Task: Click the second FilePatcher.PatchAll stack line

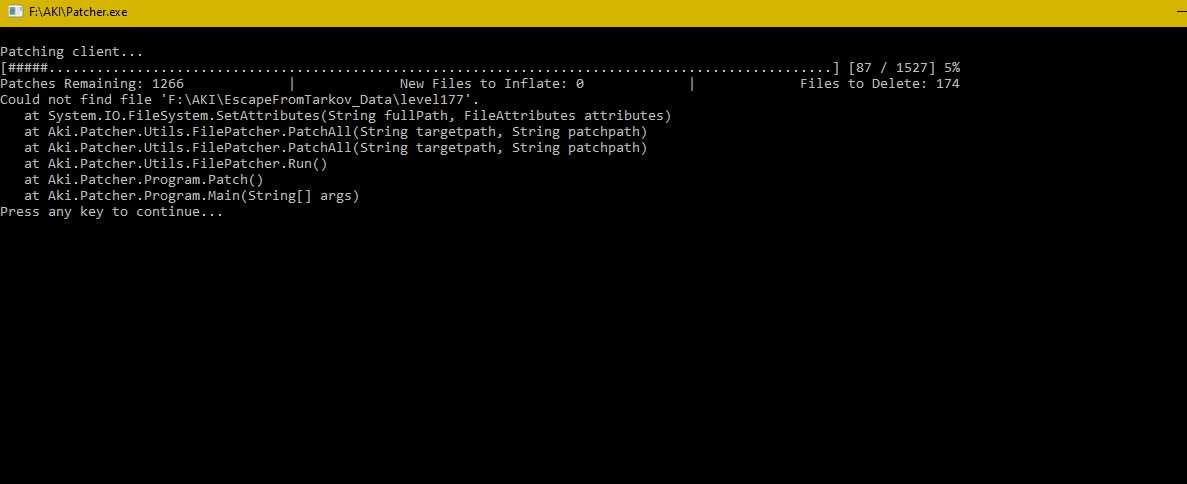Action: (x=335, y=148)
